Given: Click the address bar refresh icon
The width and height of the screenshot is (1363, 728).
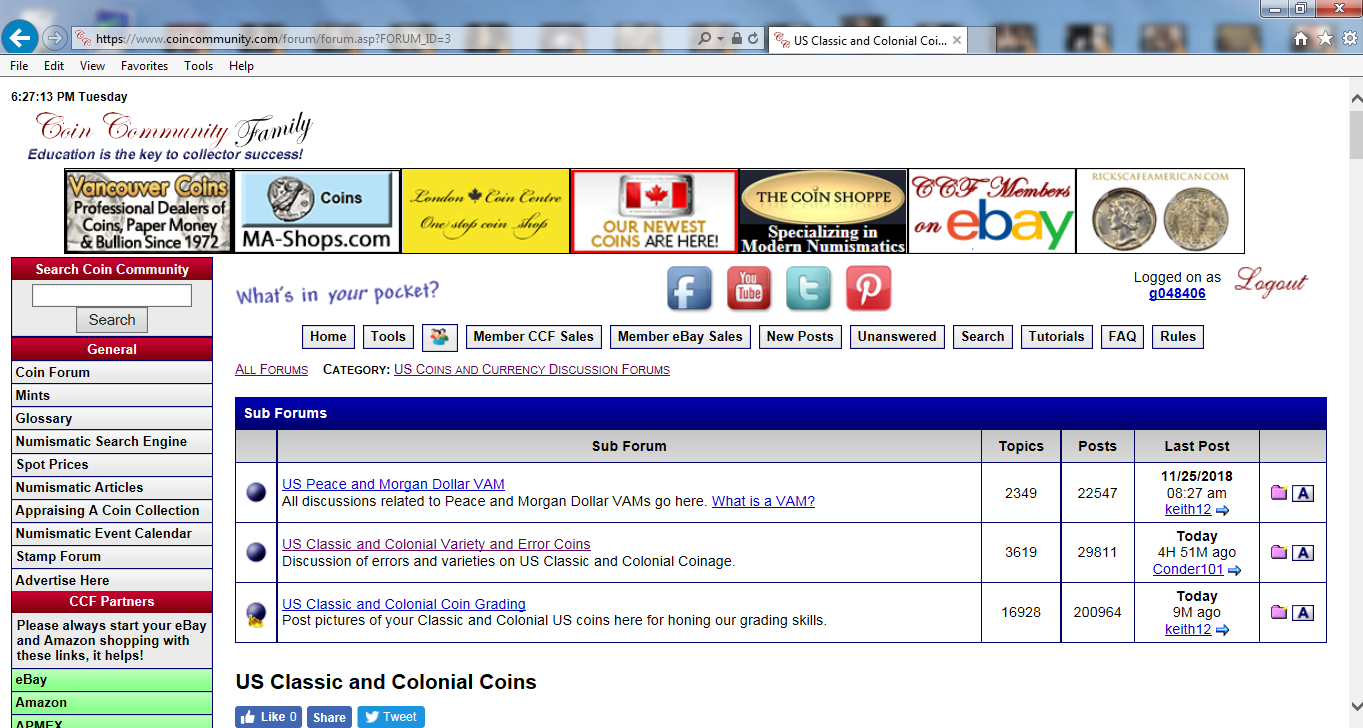Looking at the screenshot, I should click(x=754, y=39).
